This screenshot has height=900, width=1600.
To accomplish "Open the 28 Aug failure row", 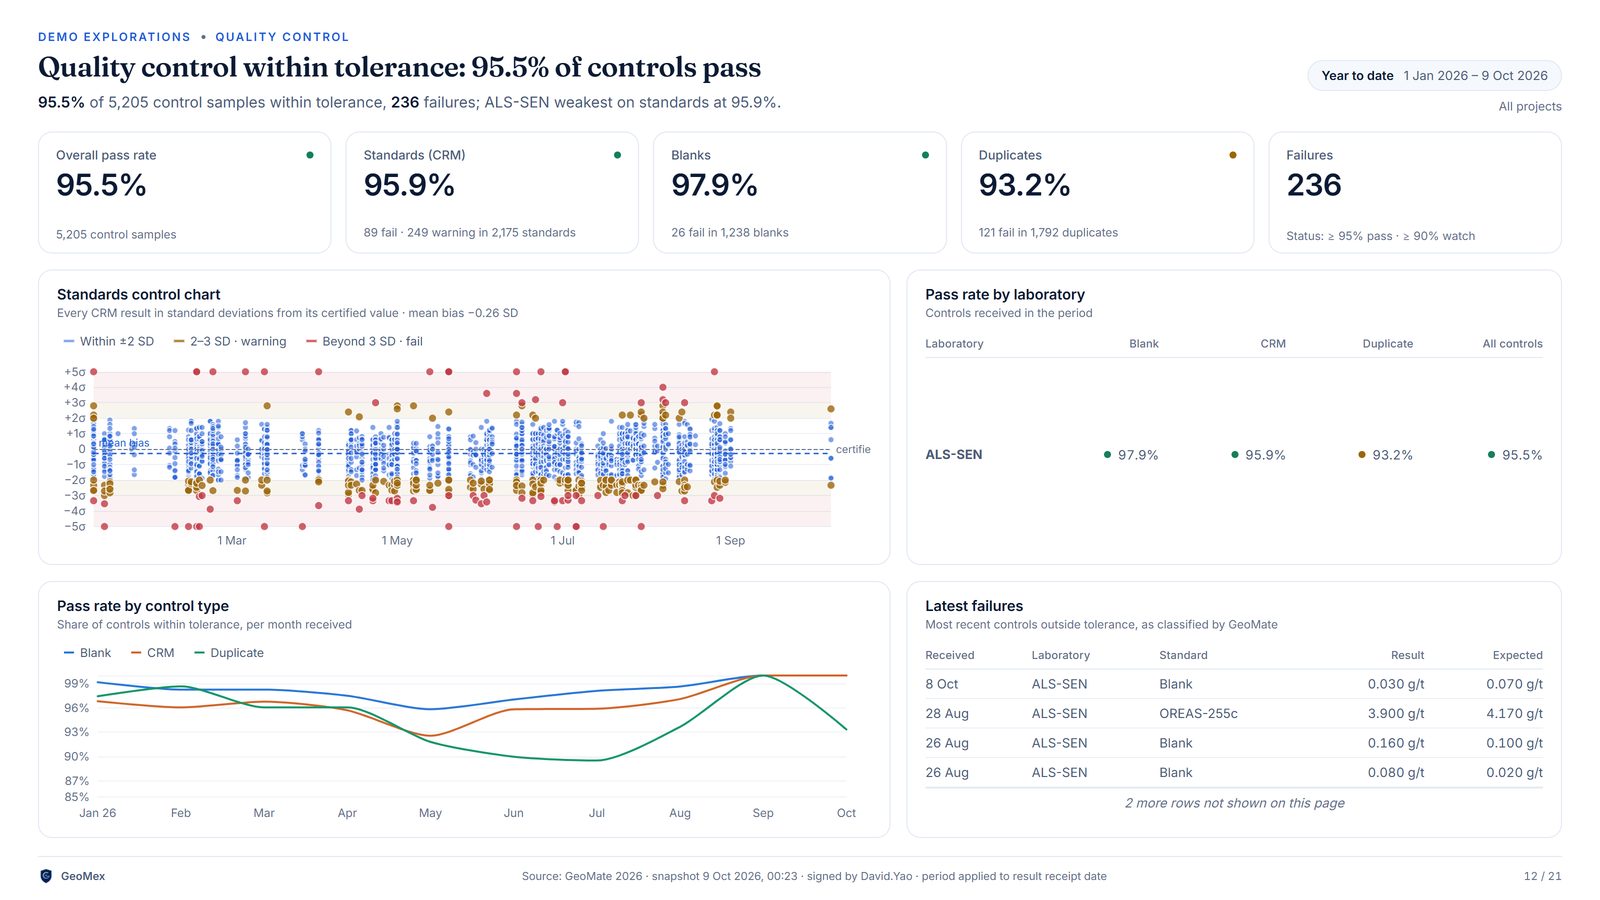I will [x=1234, y=714].
